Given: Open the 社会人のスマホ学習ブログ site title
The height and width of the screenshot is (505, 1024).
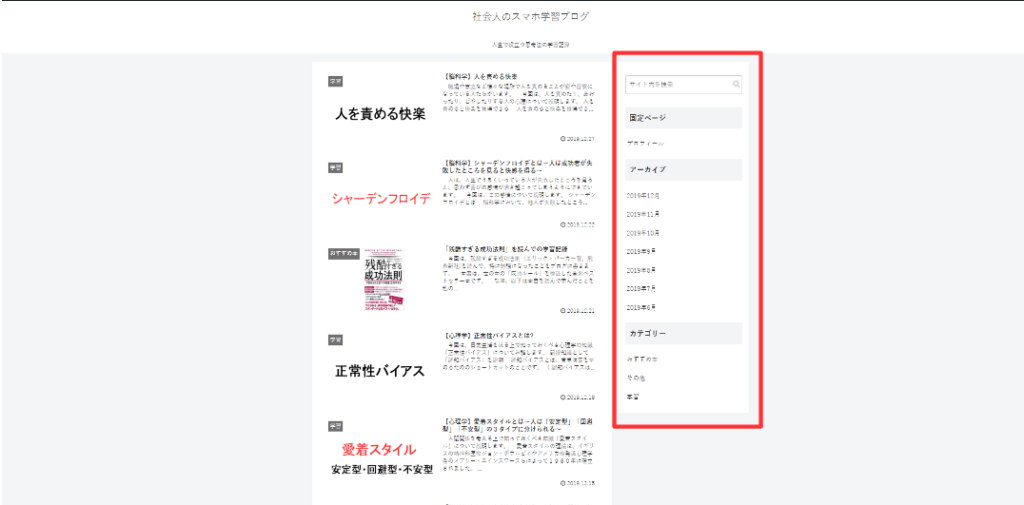Looking at the screenshot, I should [531, 17].
